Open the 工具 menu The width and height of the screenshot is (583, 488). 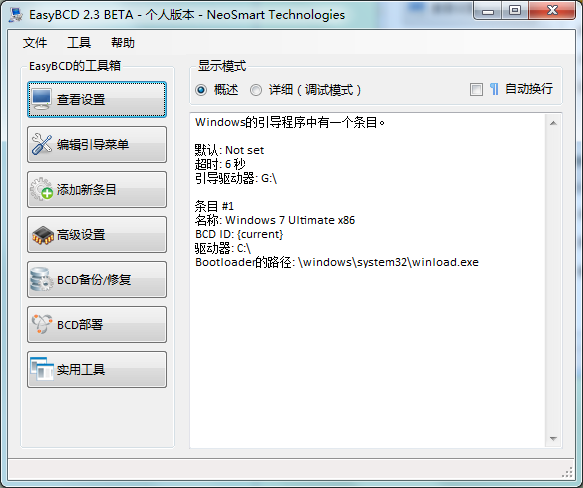pos(79,43)
